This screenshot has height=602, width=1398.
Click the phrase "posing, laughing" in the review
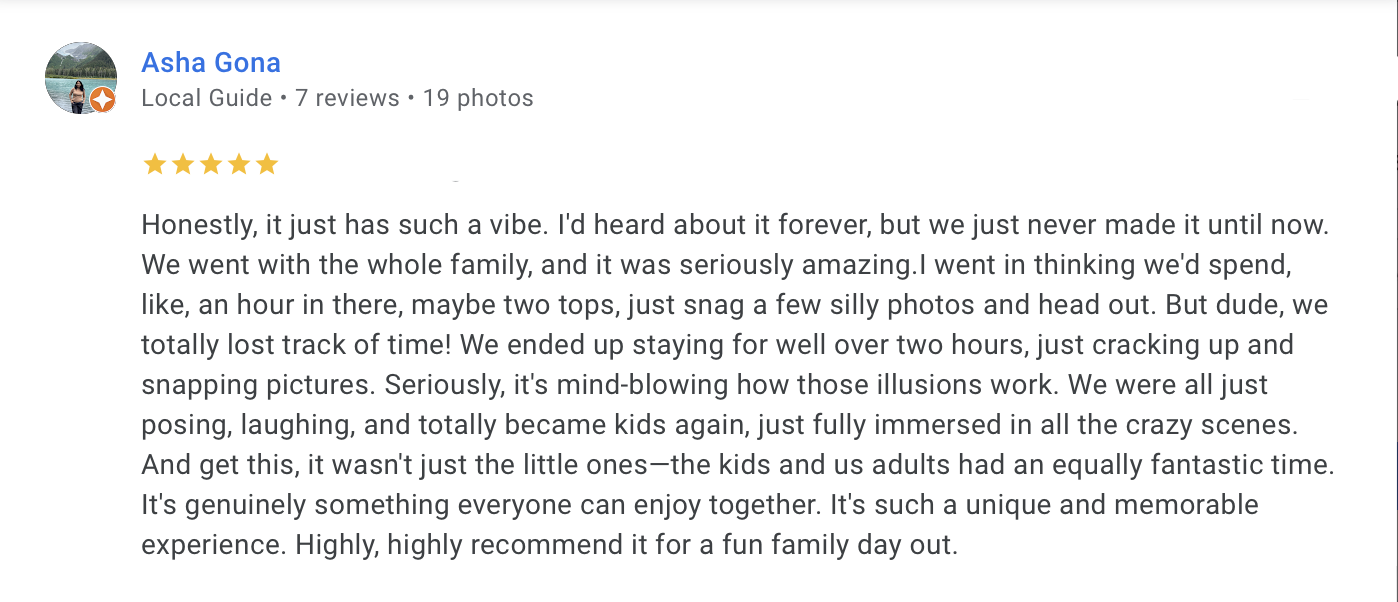point(245,425)
